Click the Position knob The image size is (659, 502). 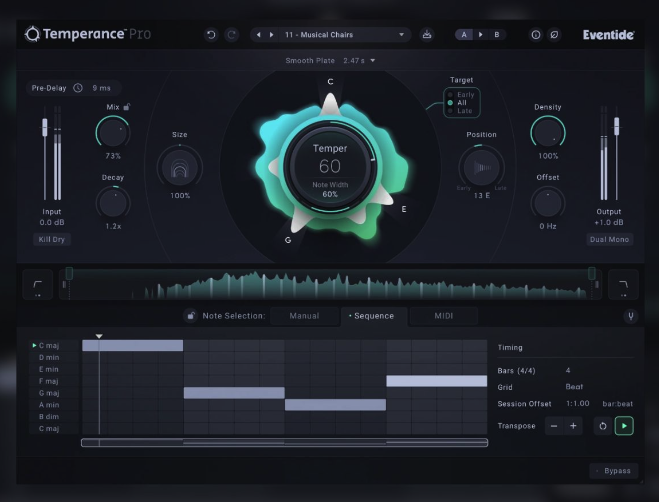481,167
